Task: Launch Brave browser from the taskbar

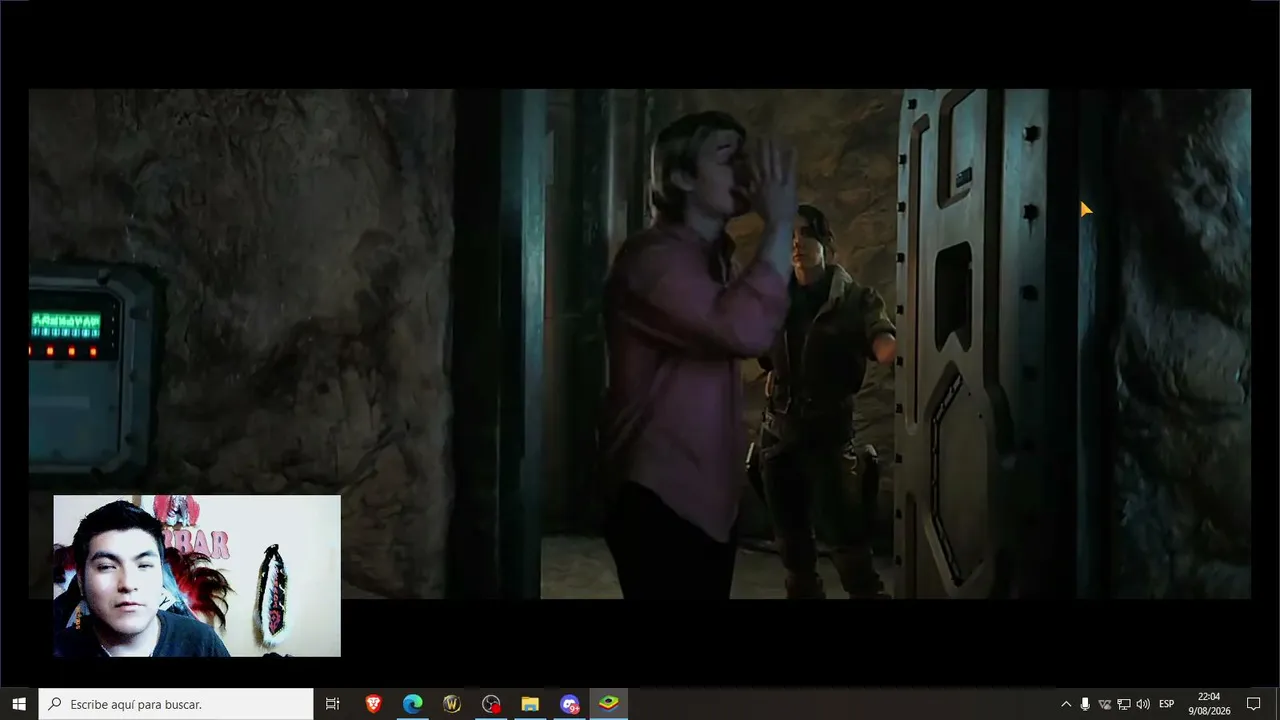Action: pos(373,704)
